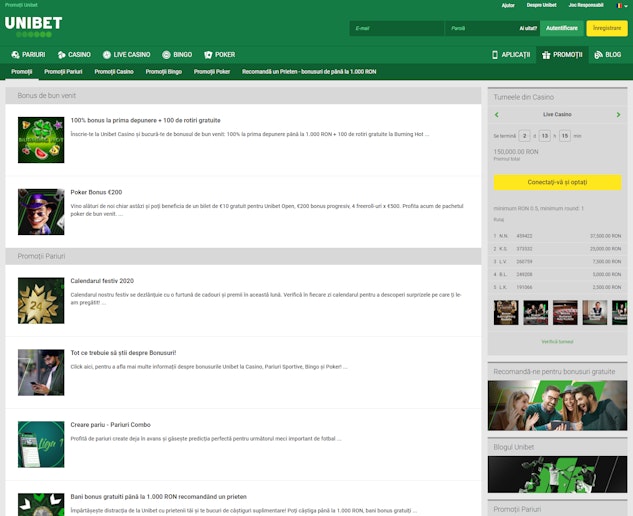Click the Ai uitat? link
The image size is (633, 516).
pos(528,28)
